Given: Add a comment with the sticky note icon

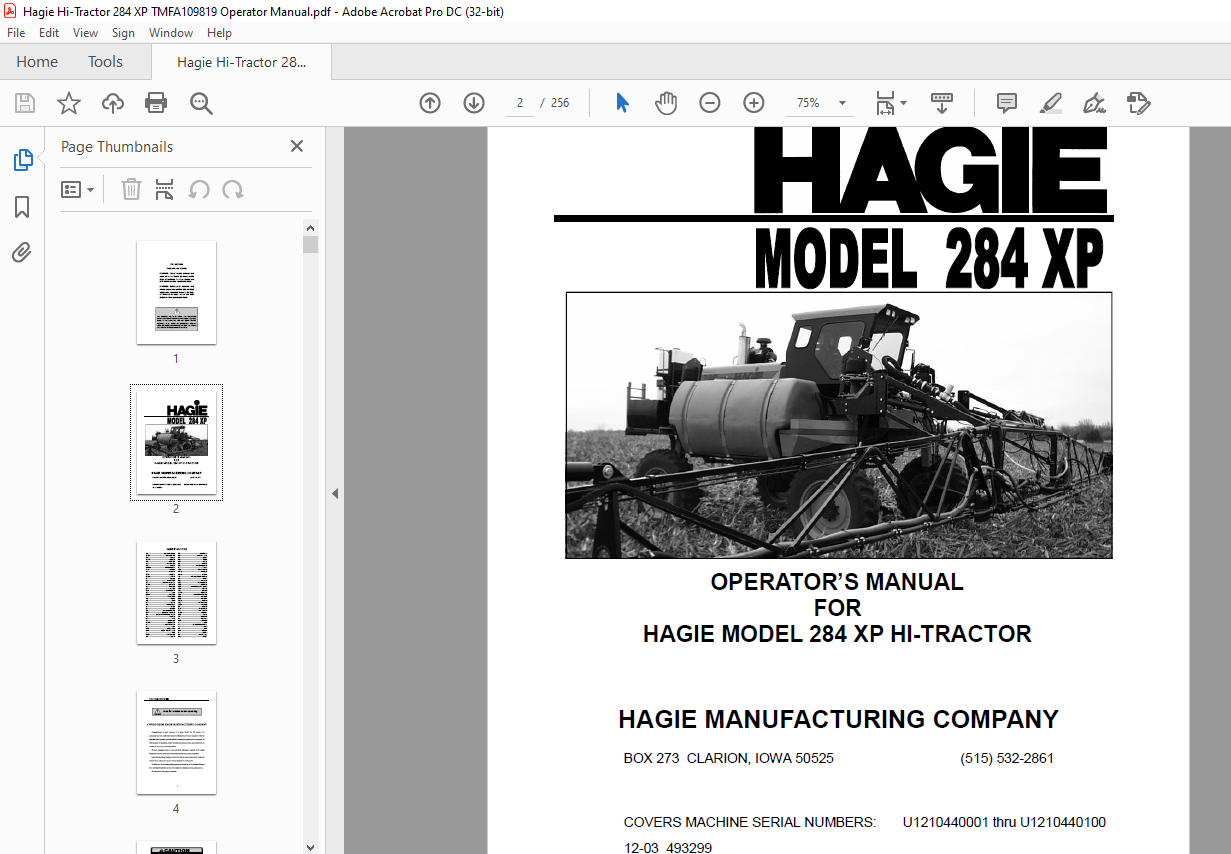Looking at the screenshot, I should click(x=1007, y=103).
